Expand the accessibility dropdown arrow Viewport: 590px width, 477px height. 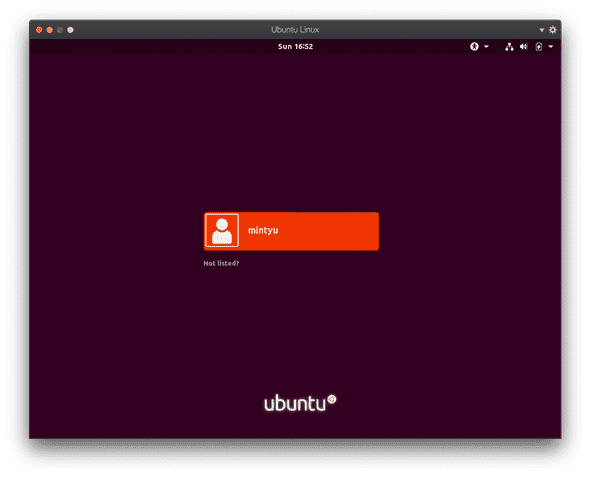pos(486,47)
